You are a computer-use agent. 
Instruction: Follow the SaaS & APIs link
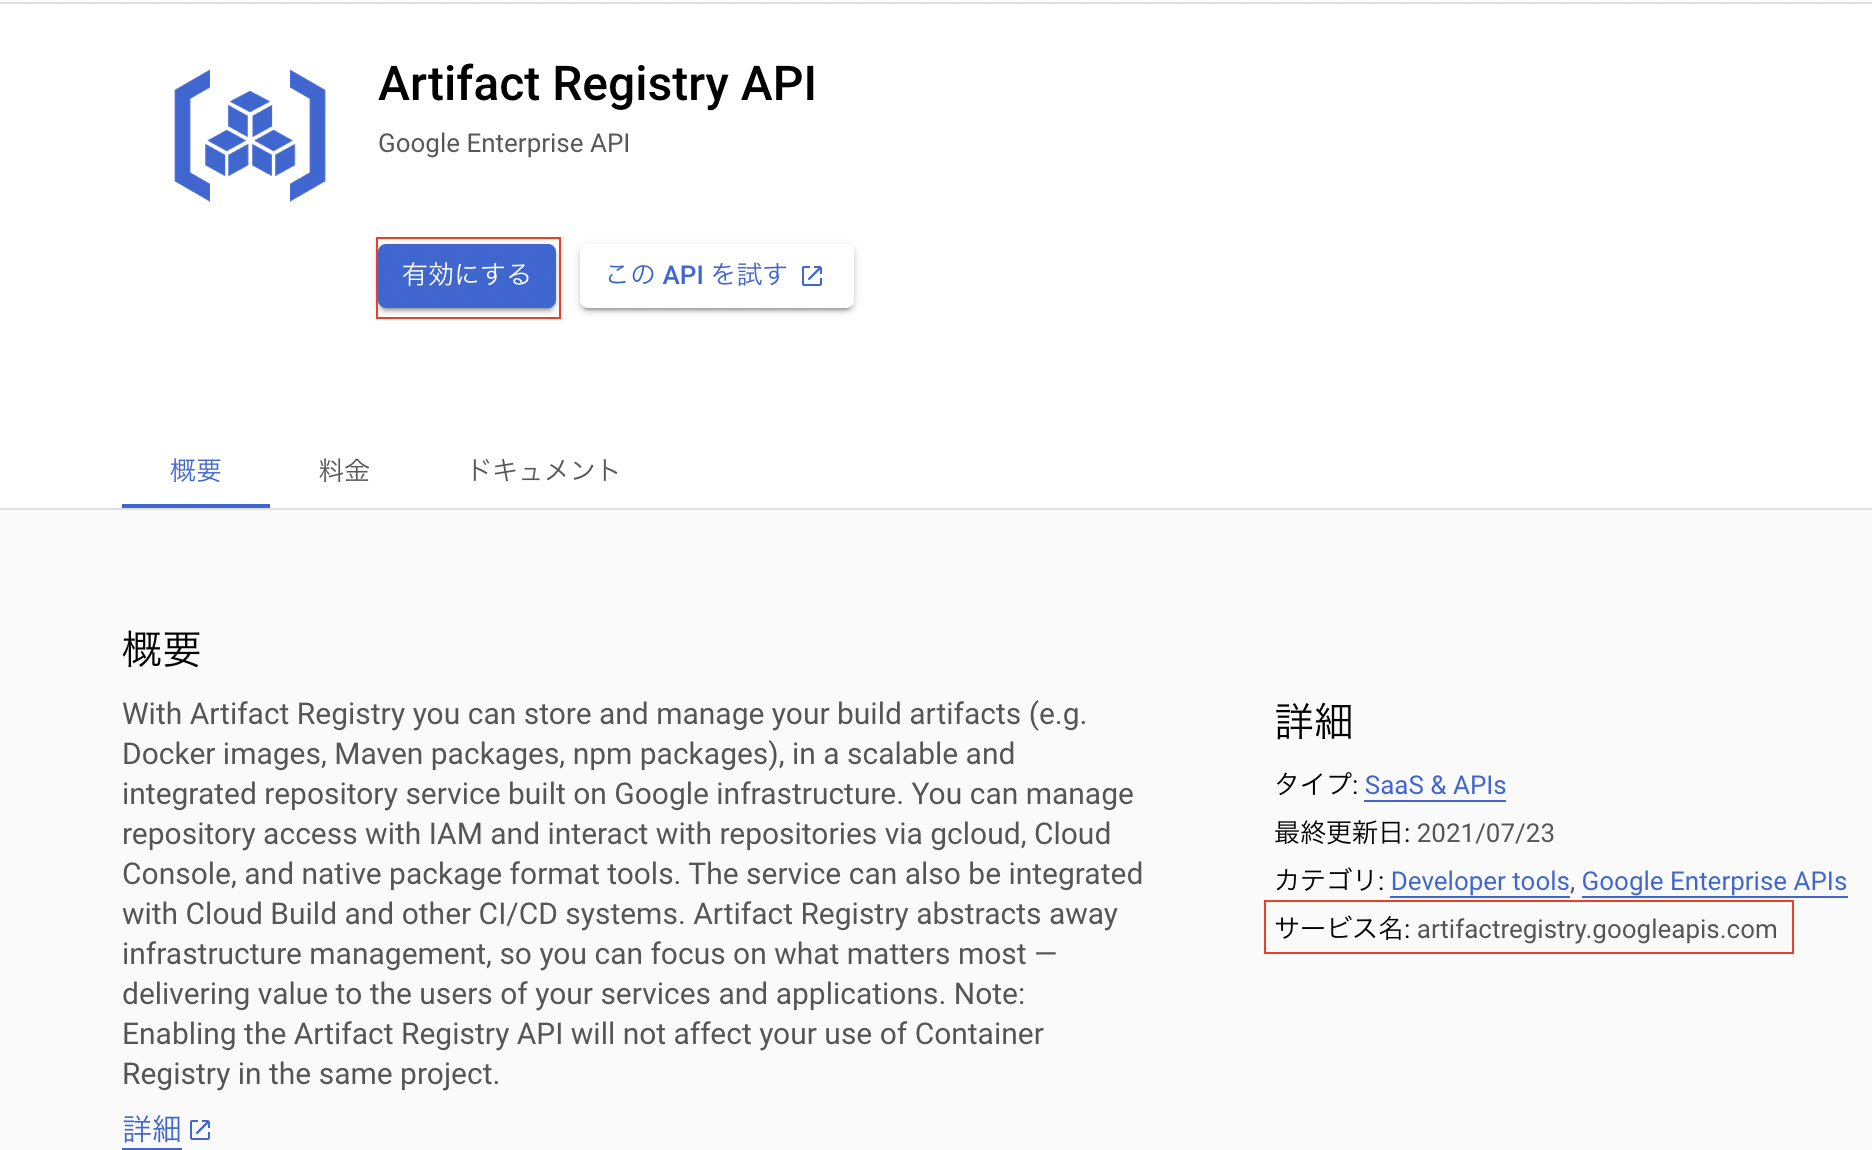1434,785
